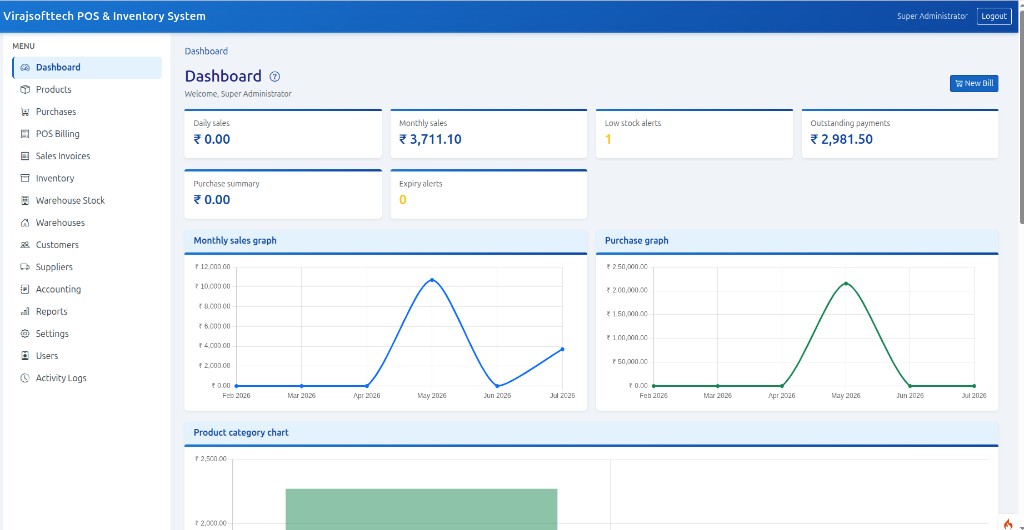This screenshot has height=530, width=1024.
Task: Click the Products box icon in sidebar
Action: click(25, 89)
